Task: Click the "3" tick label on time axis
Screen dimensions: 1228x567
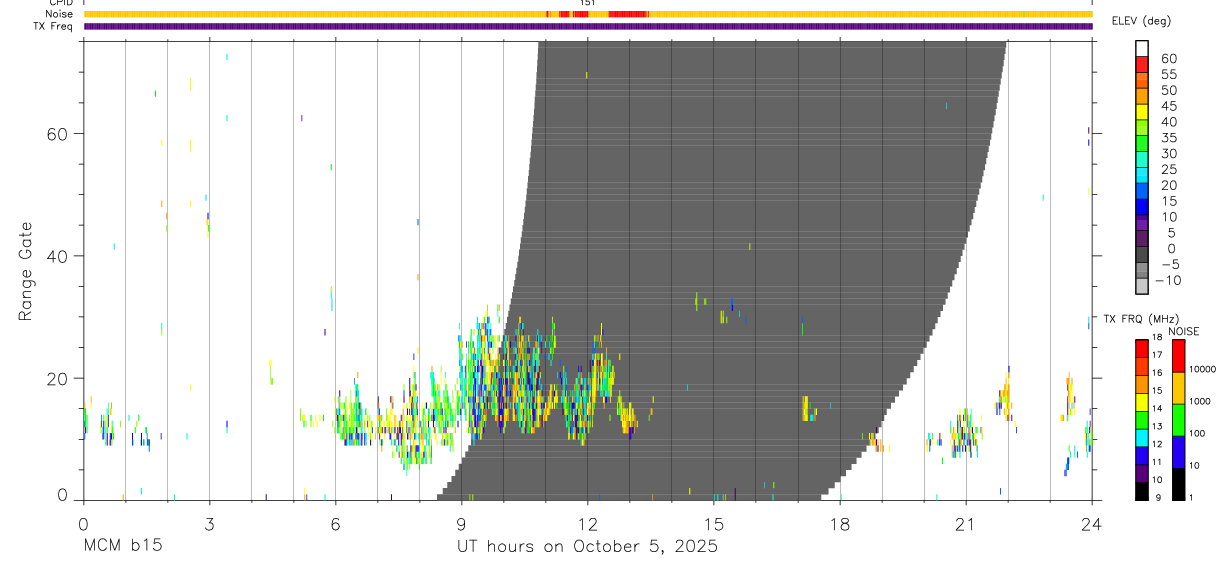Action: 209,524
